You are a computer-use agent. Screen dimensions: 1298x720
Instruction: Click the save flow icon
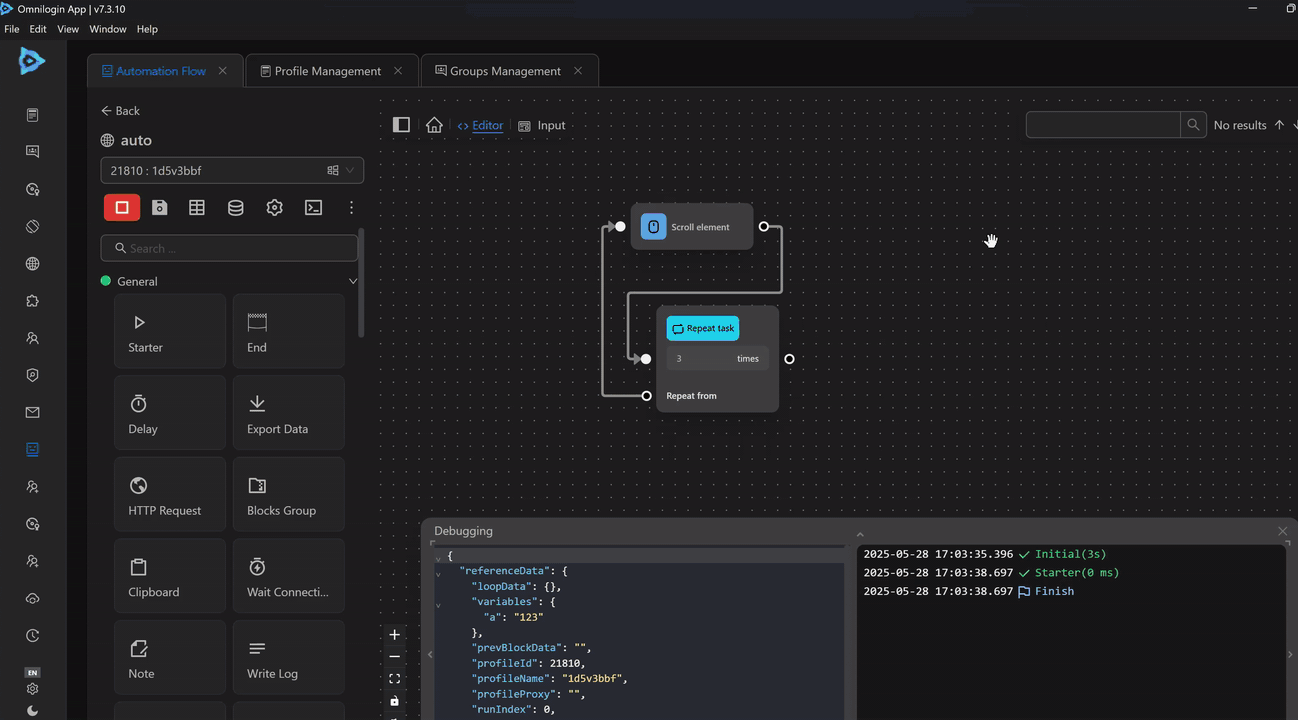coord(159,207)
